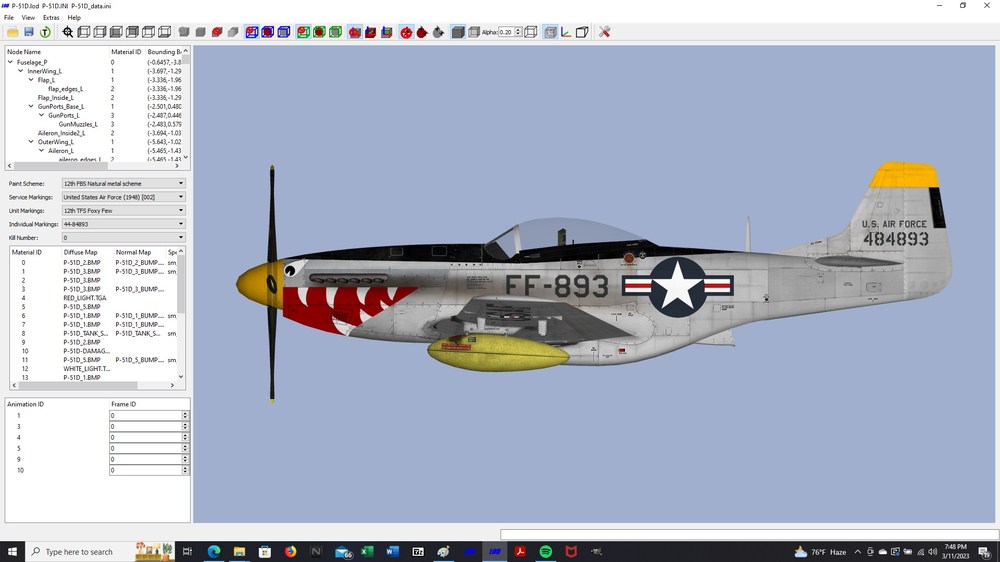1000x562 pixels.
Task: Open Windows Start menu
Action: point(12,552)
